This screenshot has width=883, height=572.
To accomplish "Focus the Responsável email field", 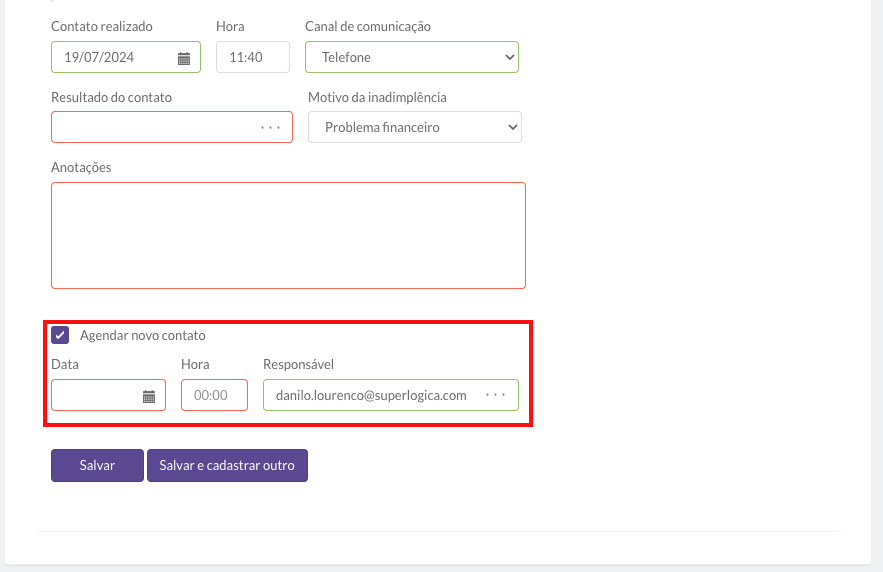I will pyautogui.click(x=391, y=395).
